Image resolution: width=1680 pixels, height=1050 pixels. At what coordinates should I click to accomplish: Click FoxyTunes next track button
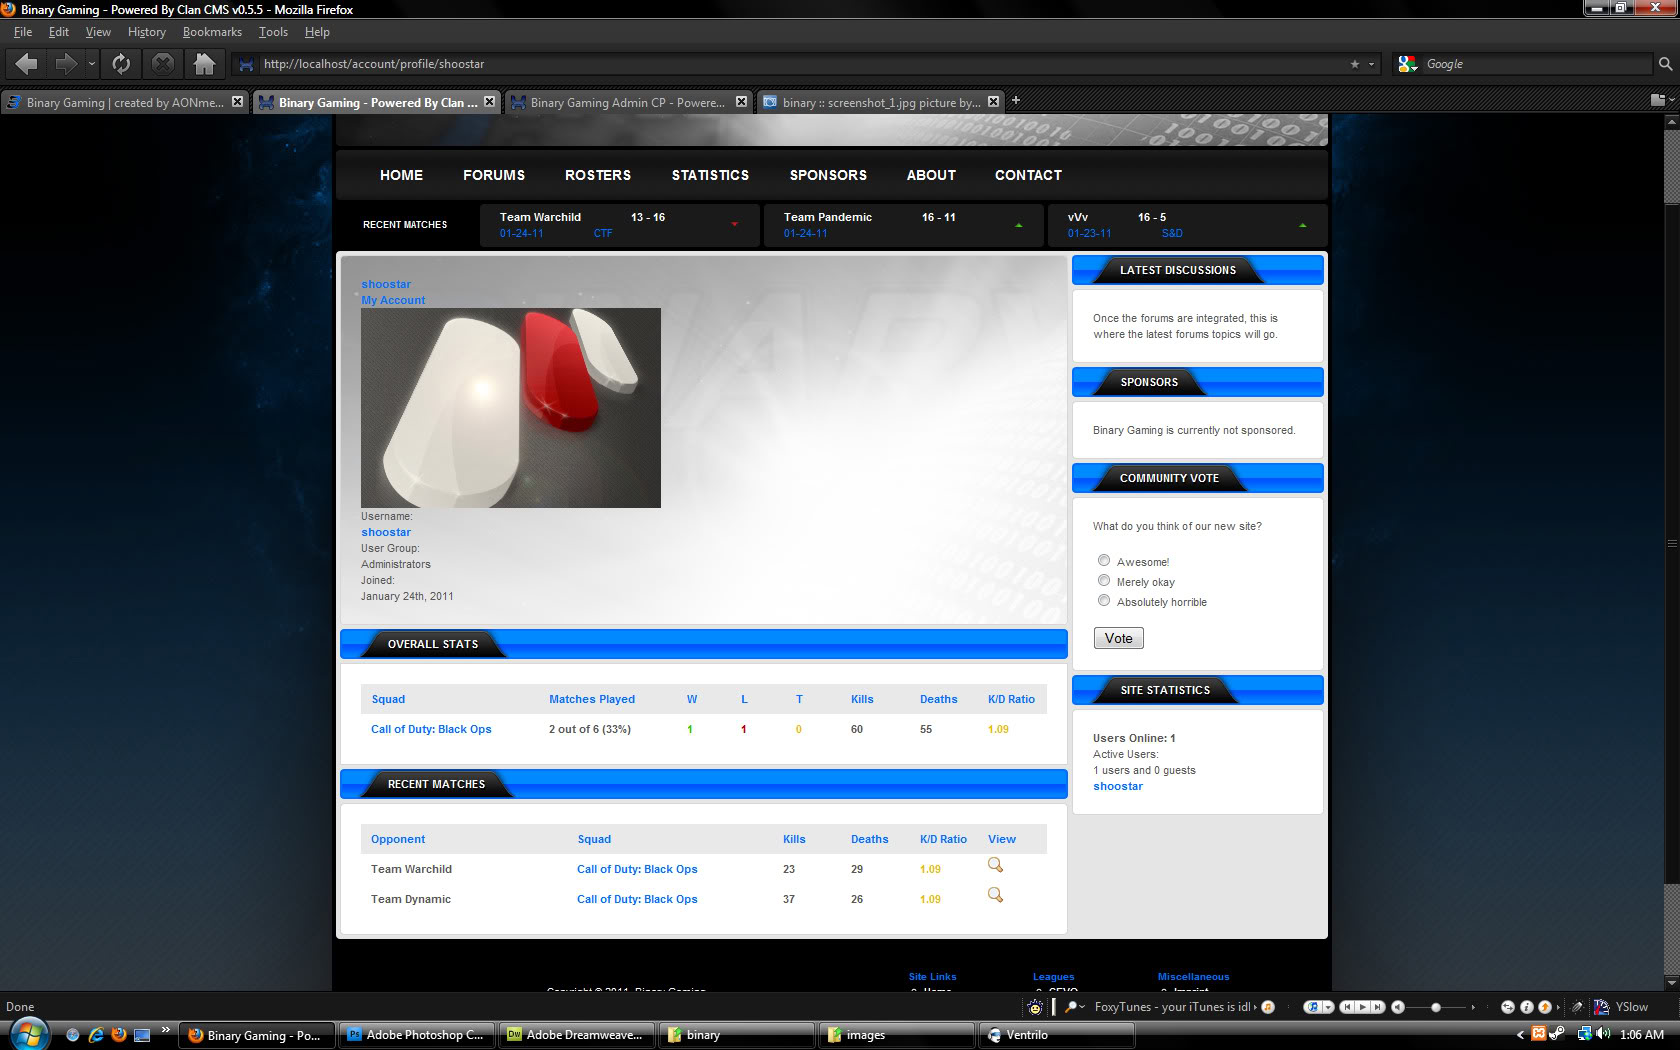click(x=1378, y=1007)
